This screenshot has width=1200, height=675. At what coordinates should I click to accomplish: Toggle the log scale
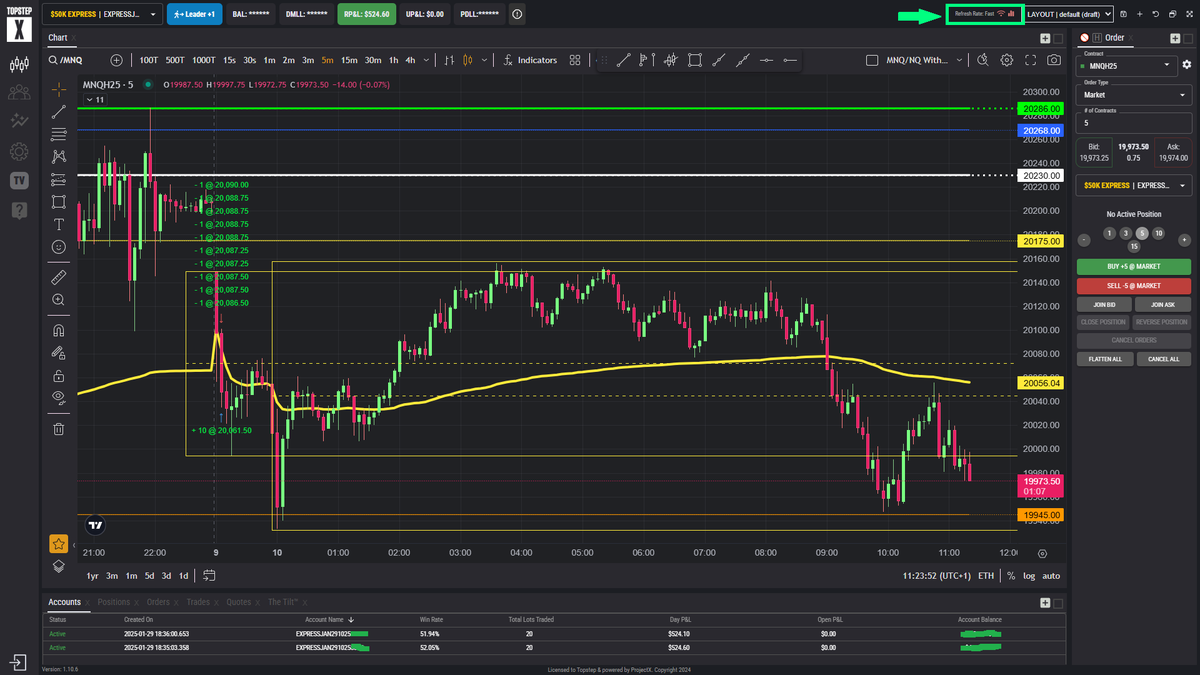click(1029, 576)
